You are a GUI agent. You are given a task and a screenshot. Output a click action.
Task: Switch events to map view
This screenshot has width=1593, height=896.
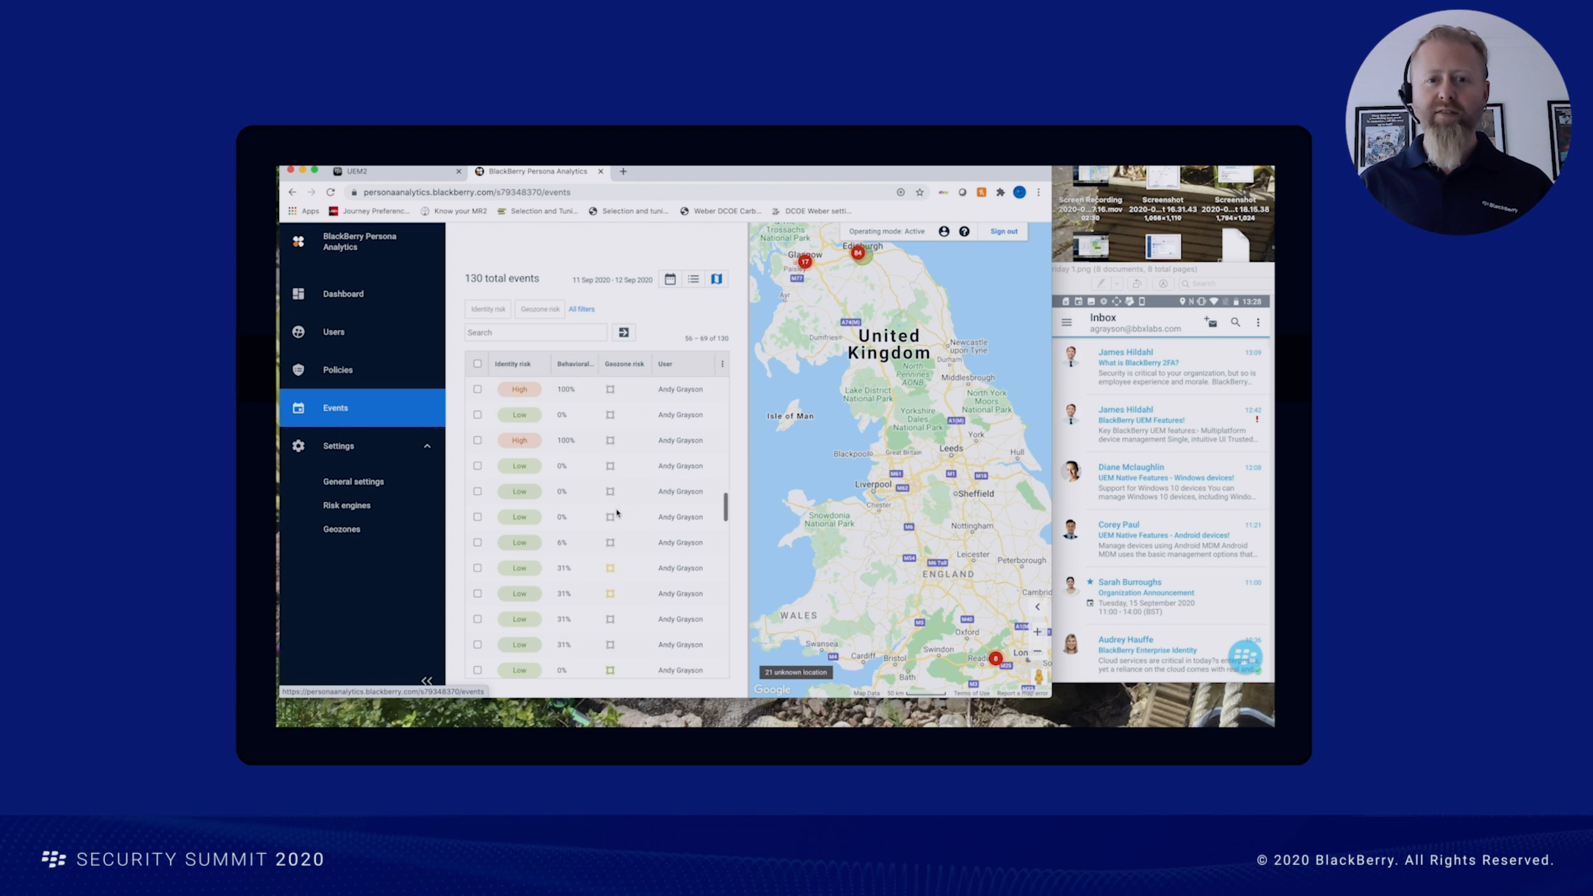point(716,279)
